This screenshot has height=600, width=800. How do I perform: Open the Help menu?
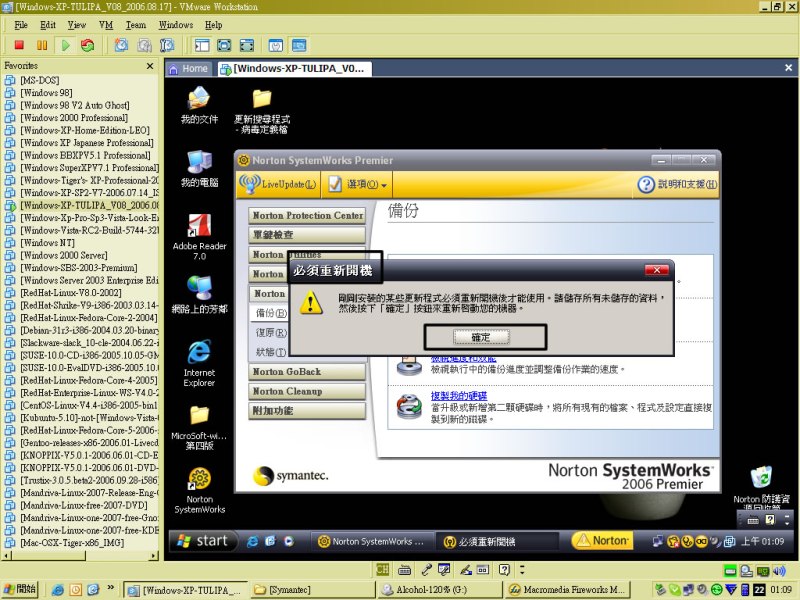coord(214,25)
